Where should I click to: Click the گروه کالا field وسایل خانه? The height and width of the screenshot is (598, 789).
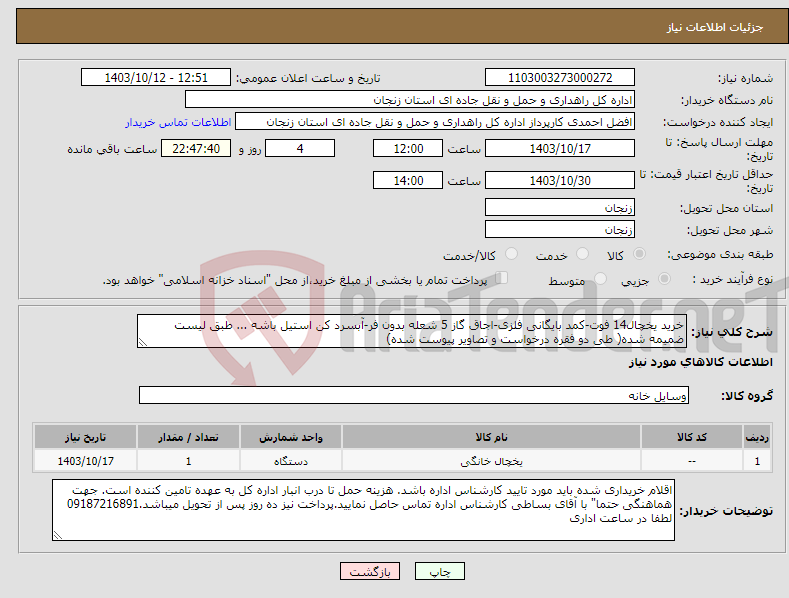(414, 396)
